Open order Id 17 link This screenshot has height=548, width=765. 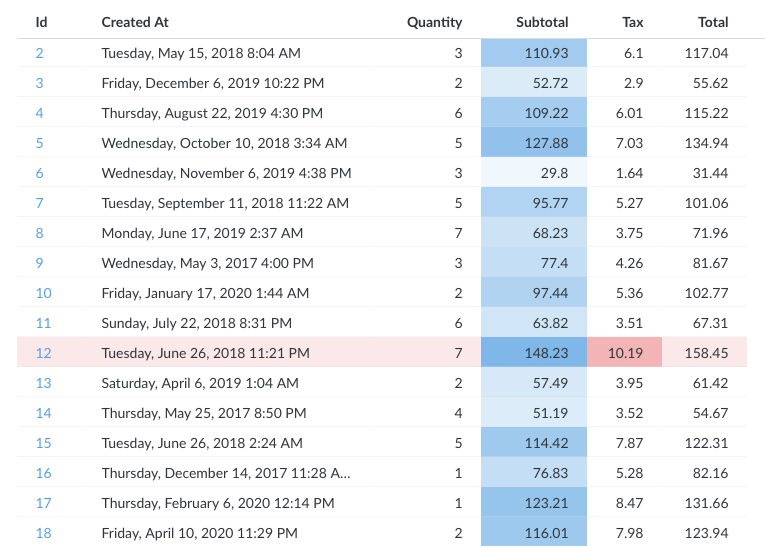click(x=43, y=503)
